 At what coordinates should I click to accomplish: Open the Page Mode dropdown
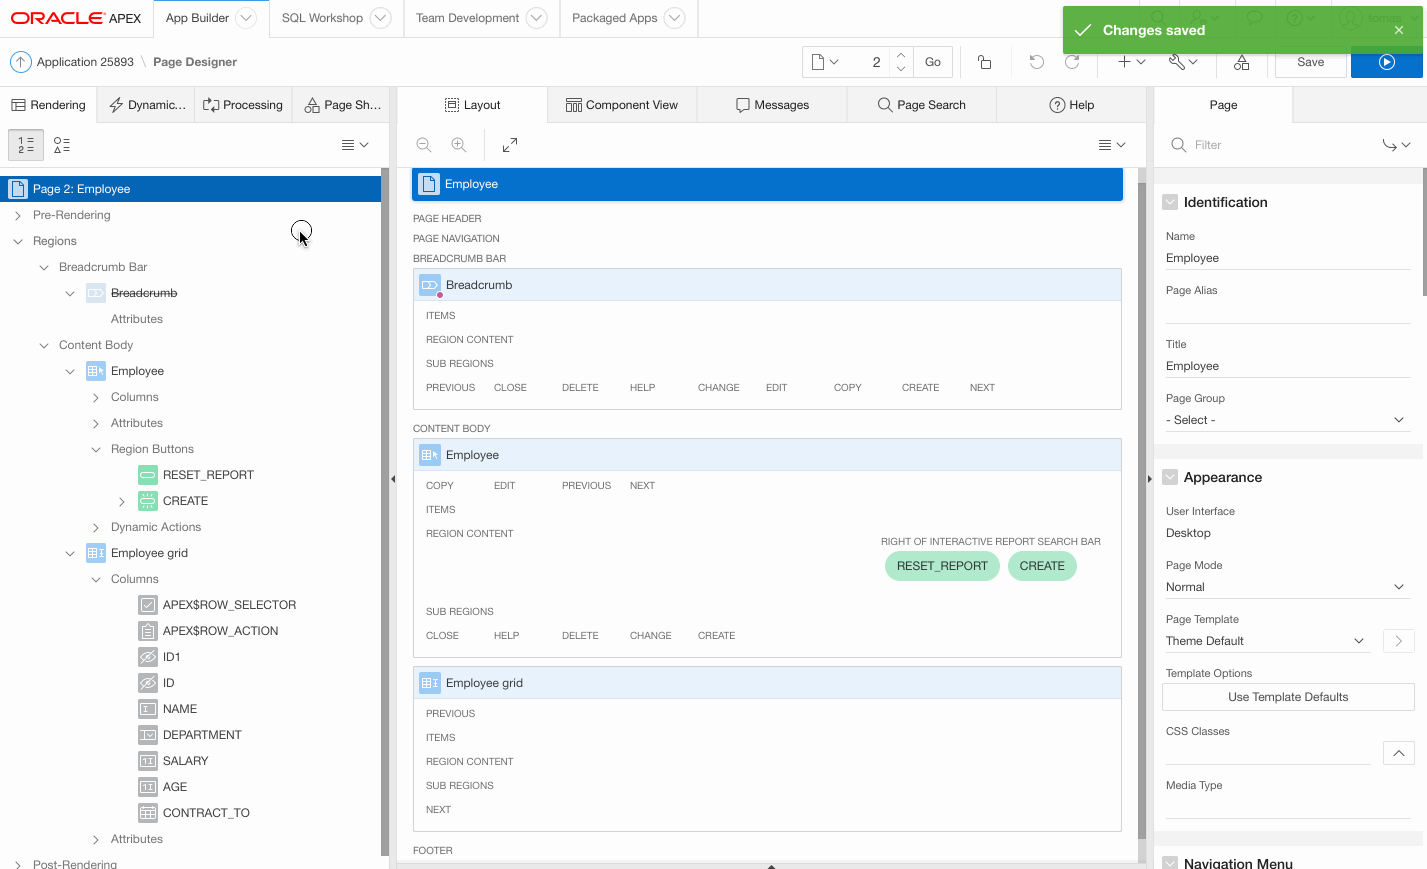(x=1287, y=587)
